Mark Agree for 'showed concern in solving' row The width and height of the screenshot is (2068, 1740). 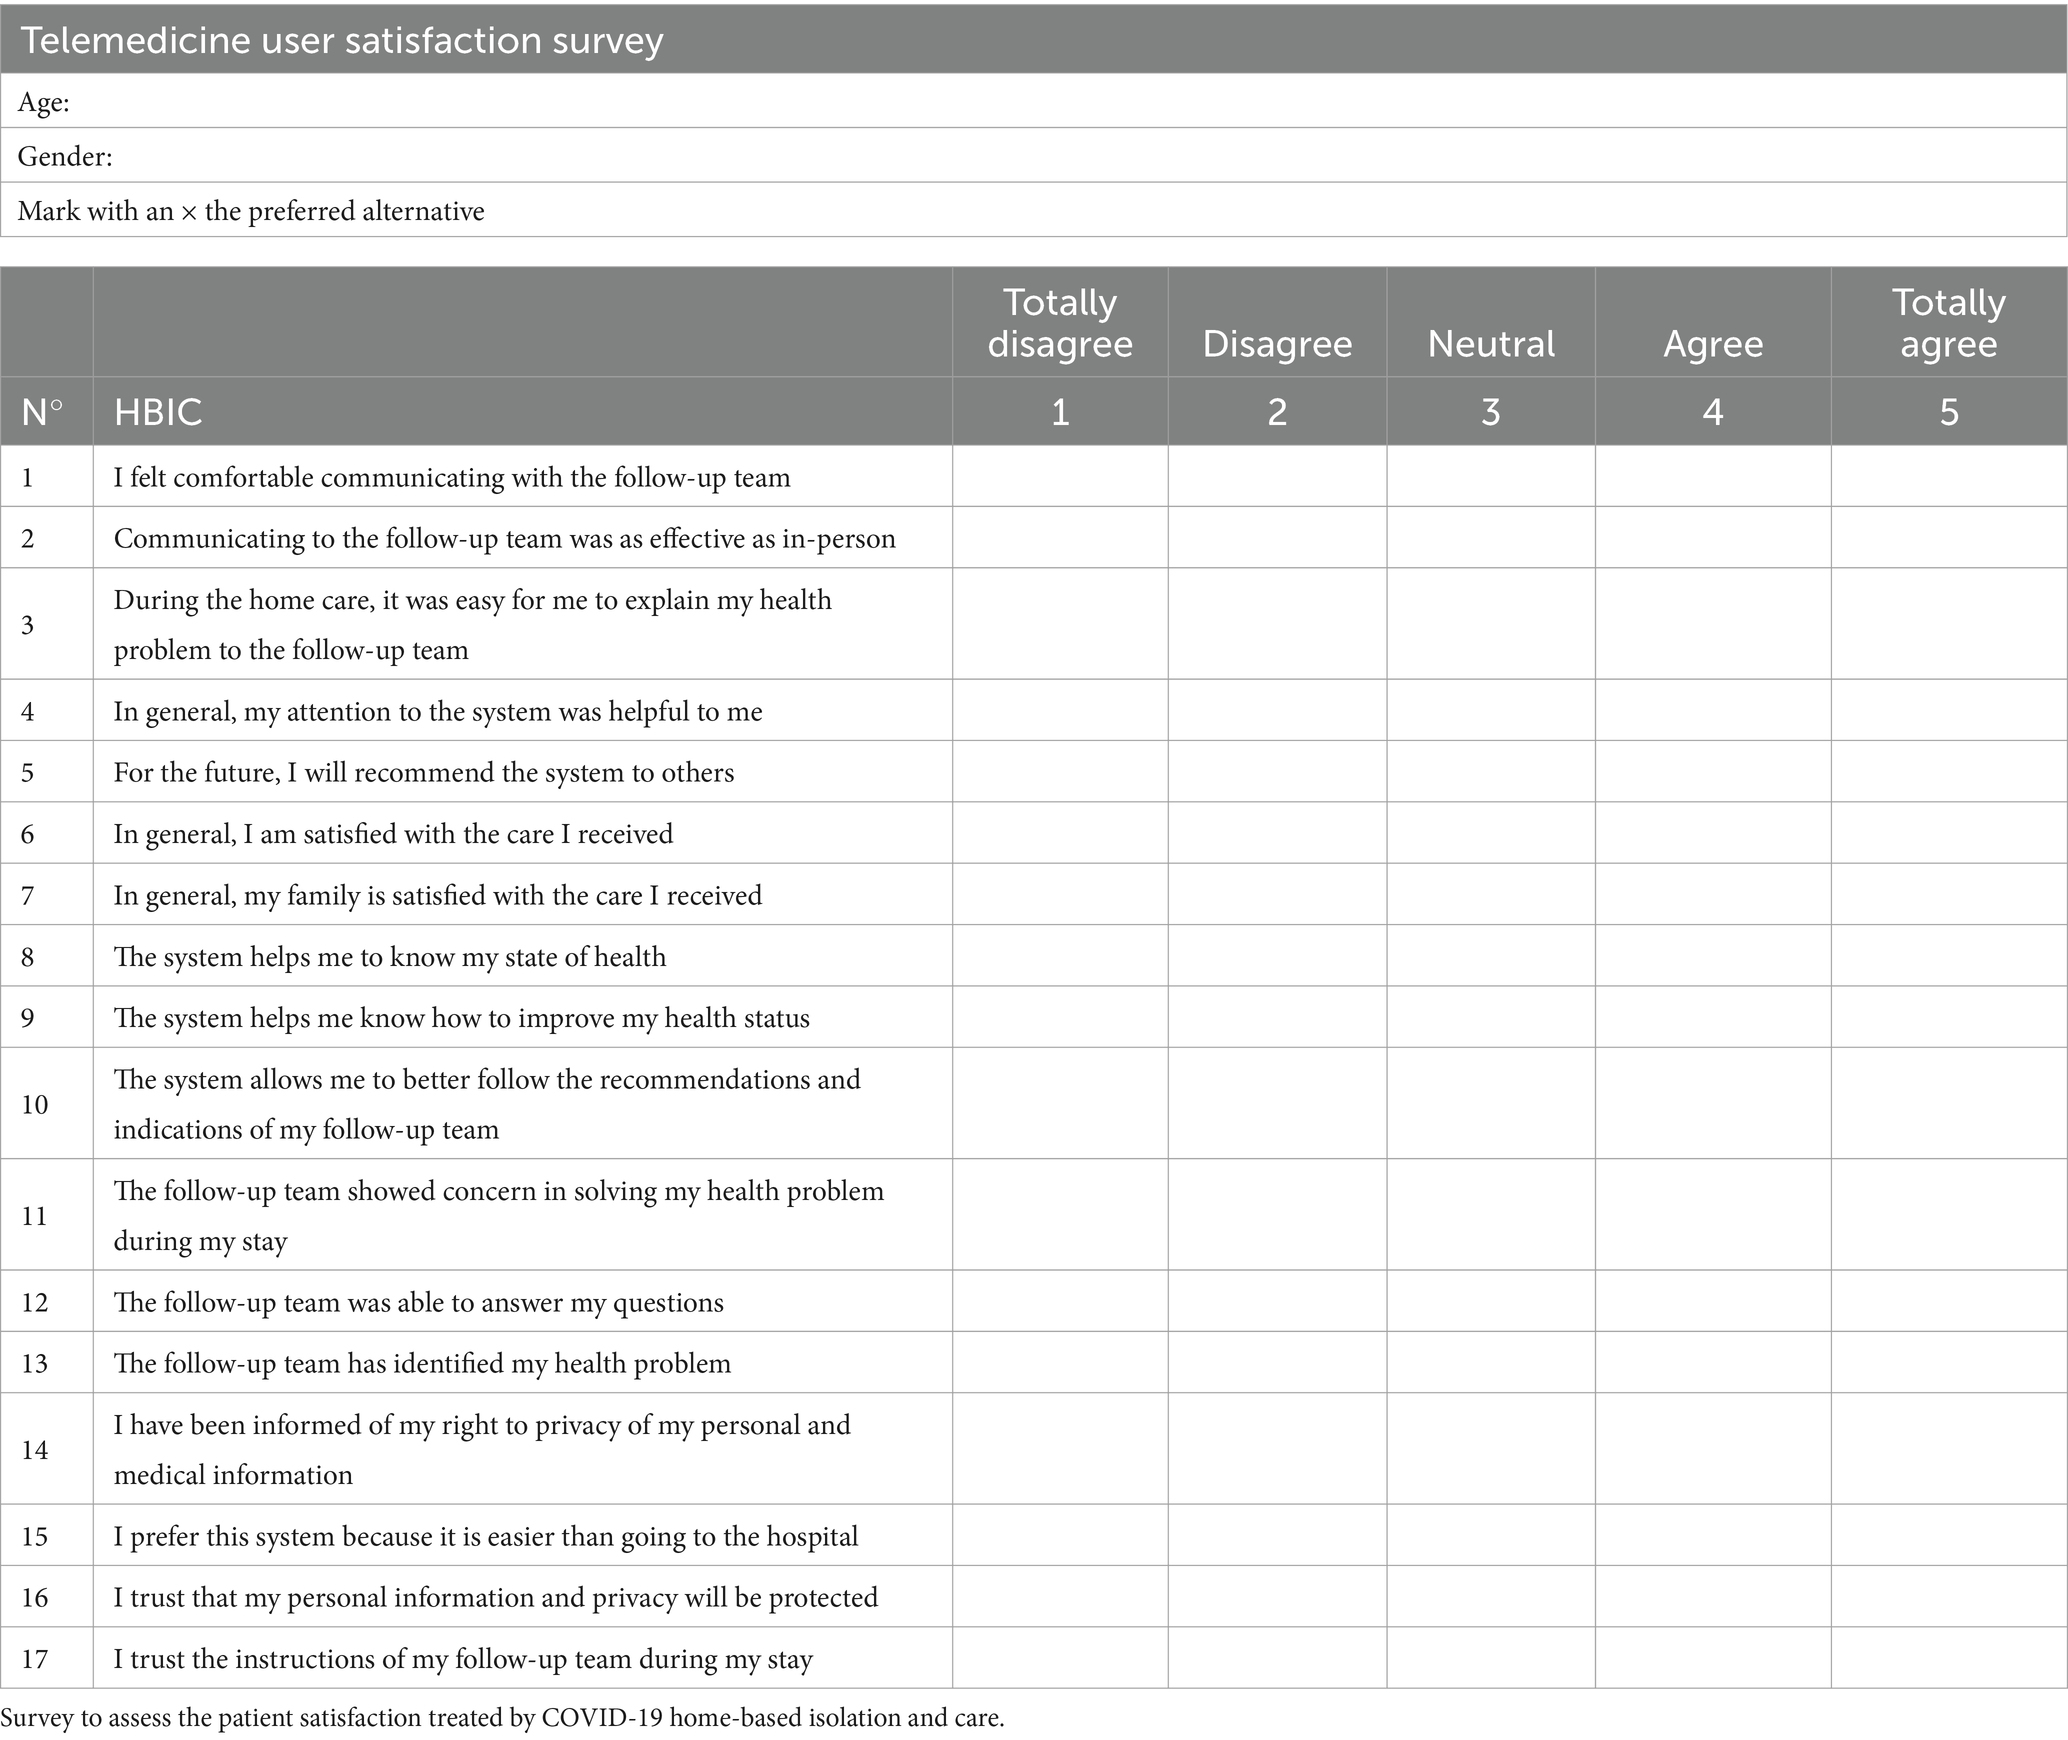(x=1713, y=1216)
